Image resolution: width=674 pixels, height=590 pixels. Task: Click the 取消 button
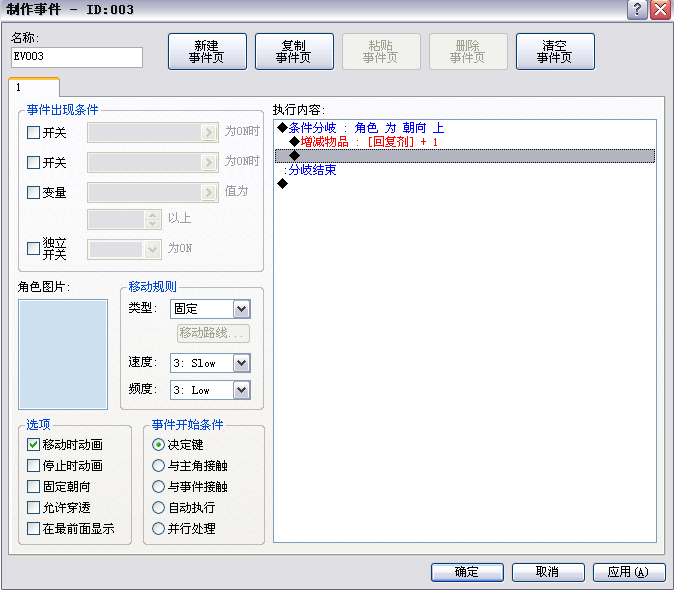tap(548, 572)
